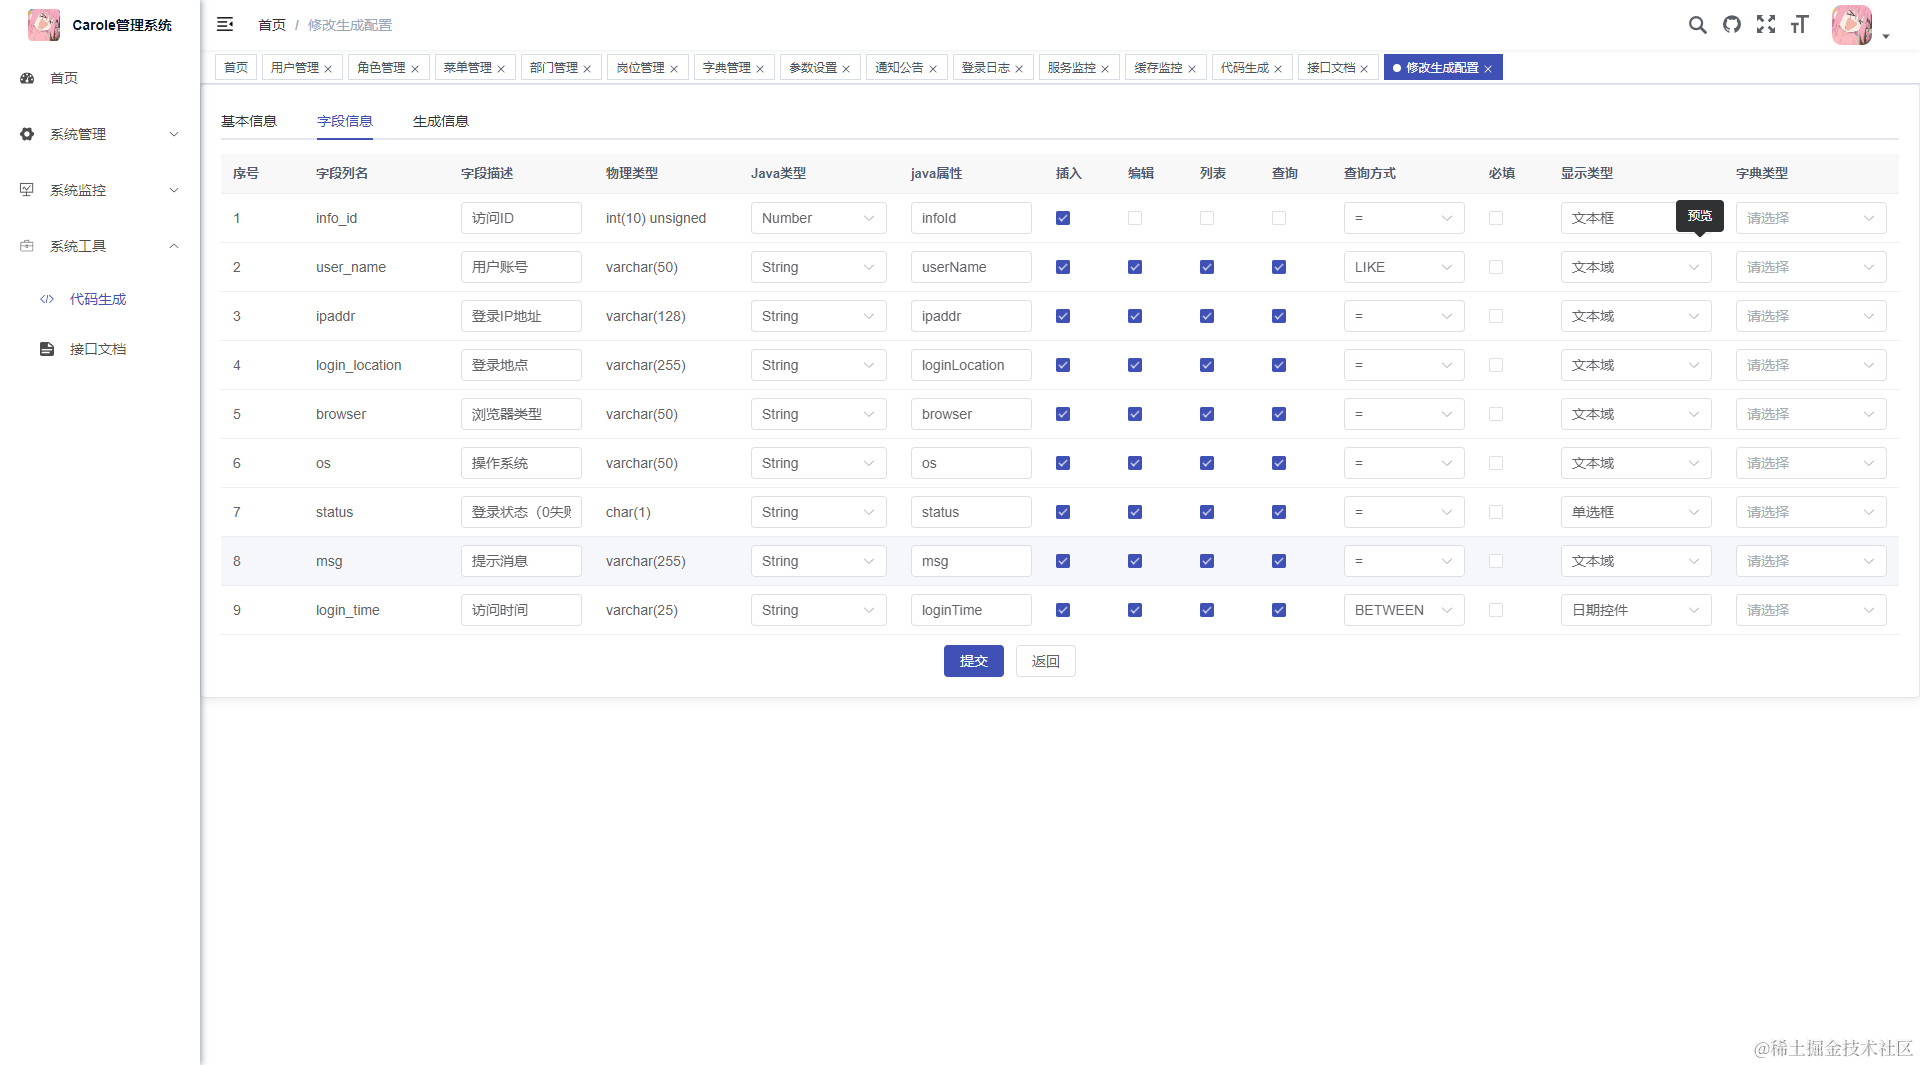Open the 查询方式 dropdown showing BETWEEN
Screen dimensions: 1920x1065
[x=1404, y=610]
